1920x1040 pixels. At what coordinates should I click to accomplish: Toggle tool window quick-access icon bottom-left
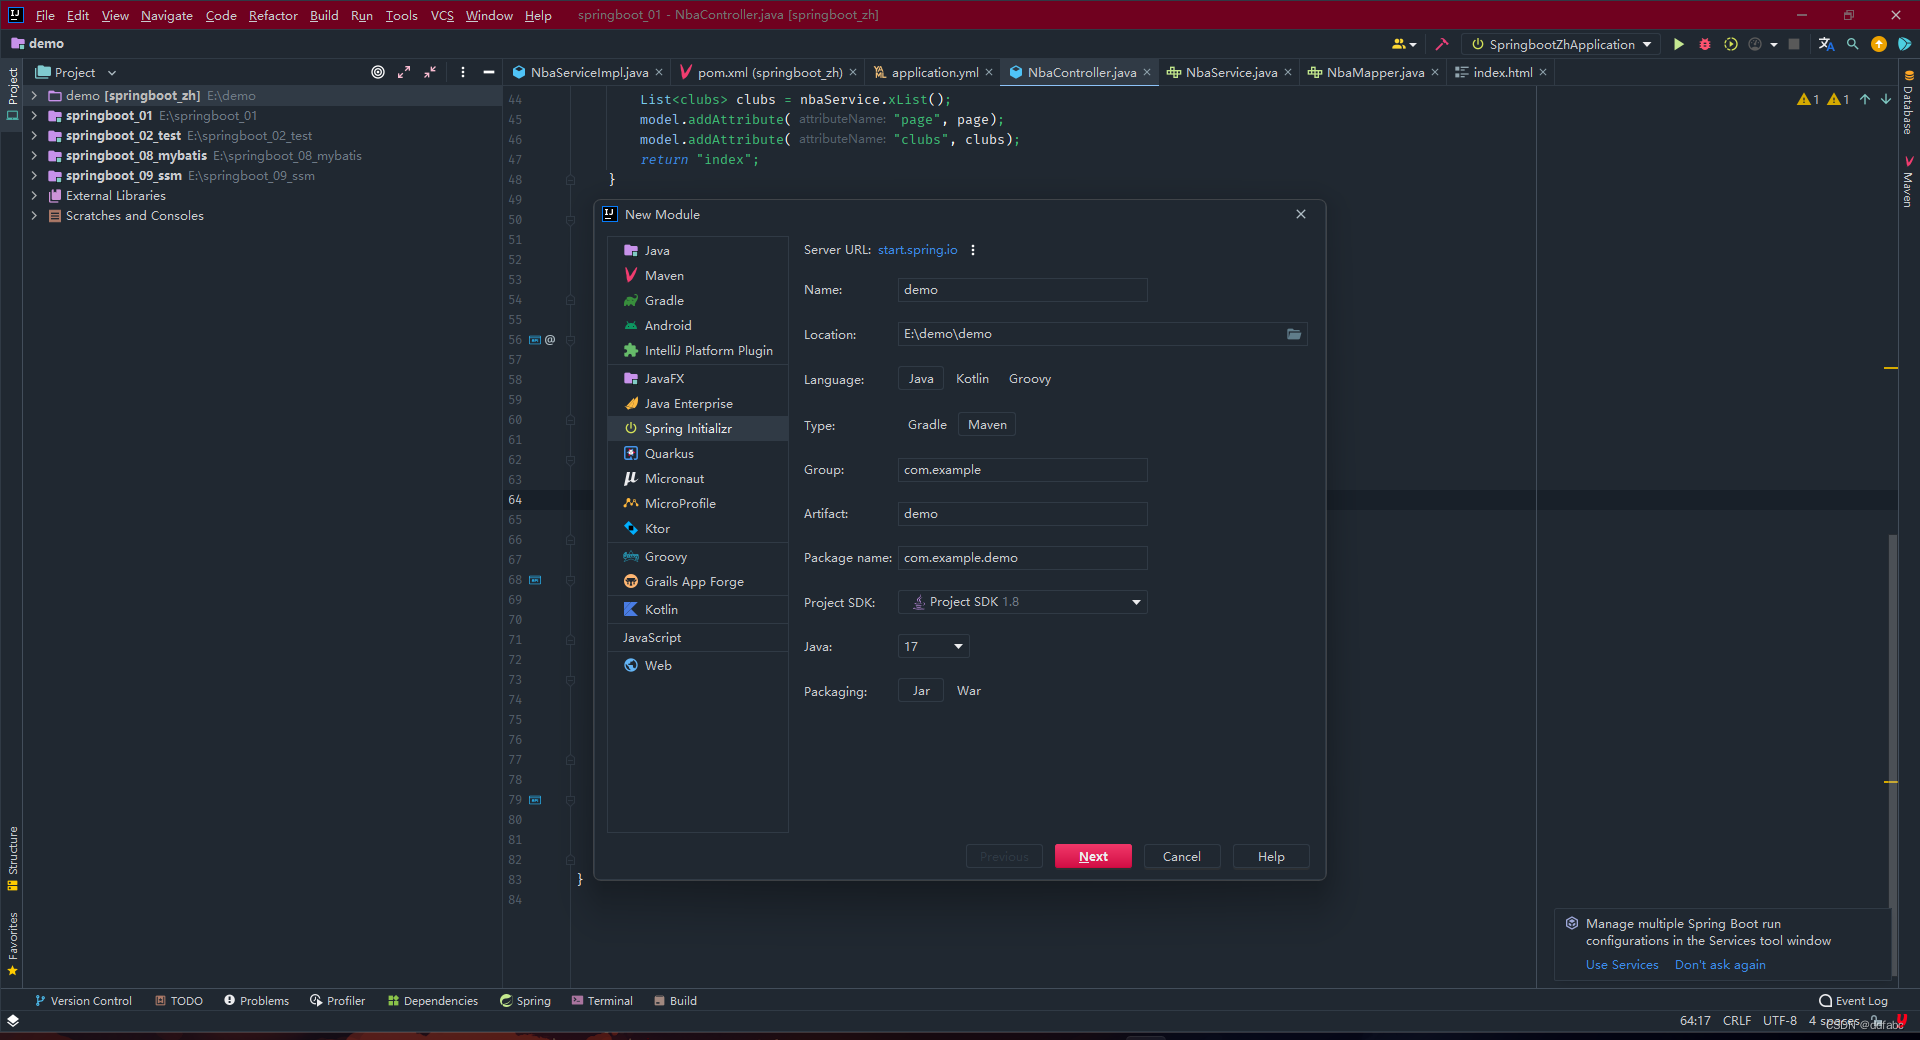pos(13,1021)
